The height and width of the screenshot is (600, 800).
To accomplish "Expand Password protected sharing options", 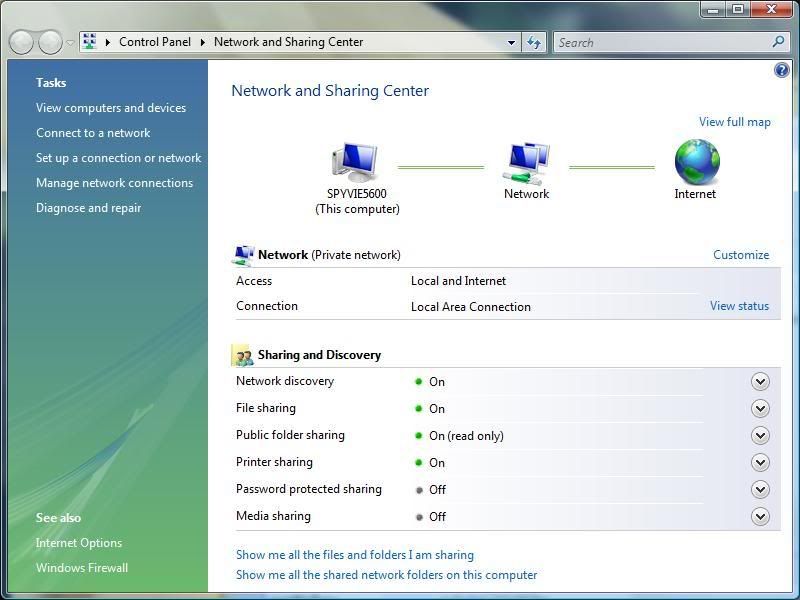I will (x=760, y=489).
